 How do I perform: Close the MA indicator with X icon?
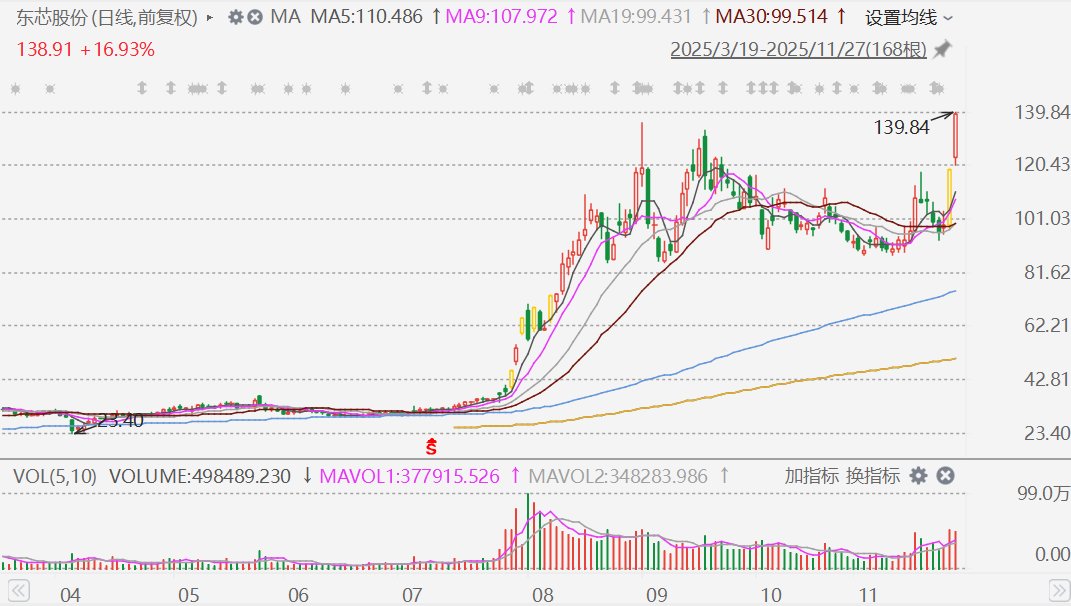[x=255, y=17]
